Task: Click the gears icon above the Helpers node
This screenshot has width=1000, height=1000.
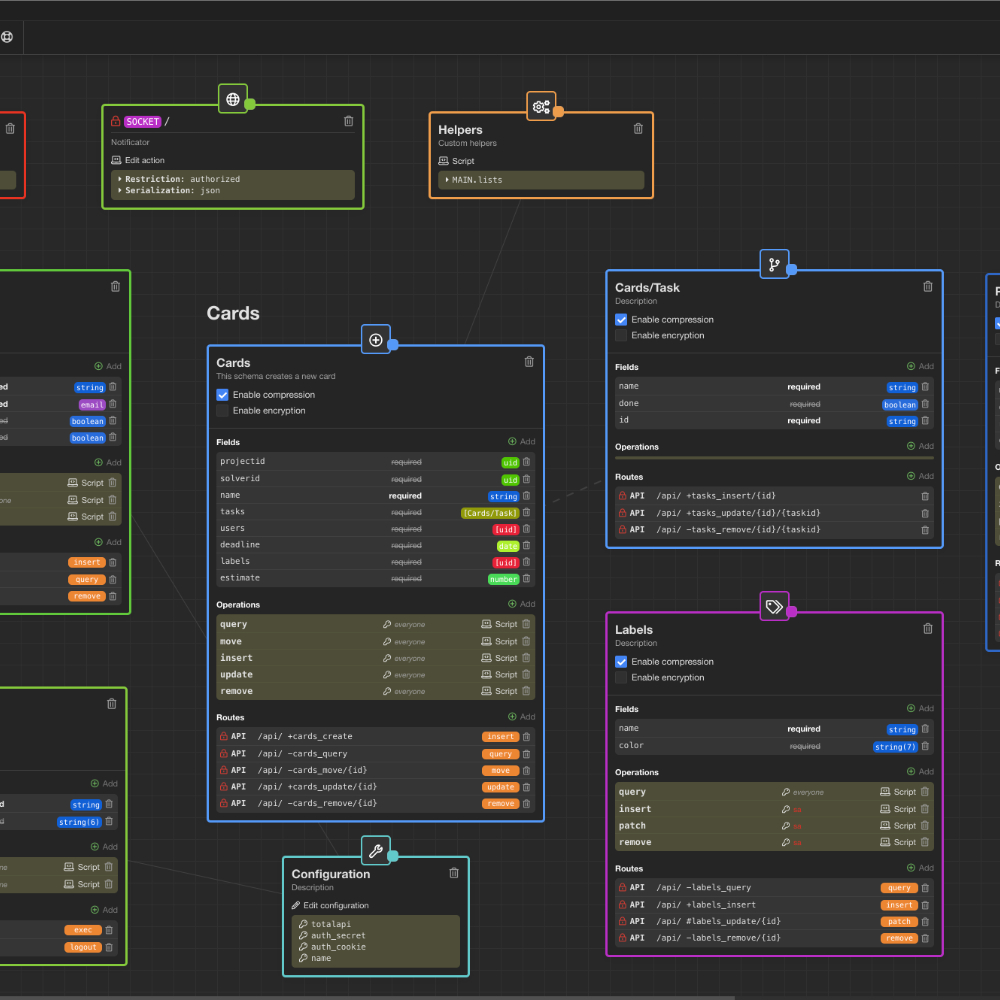Action: pos(541,106)
